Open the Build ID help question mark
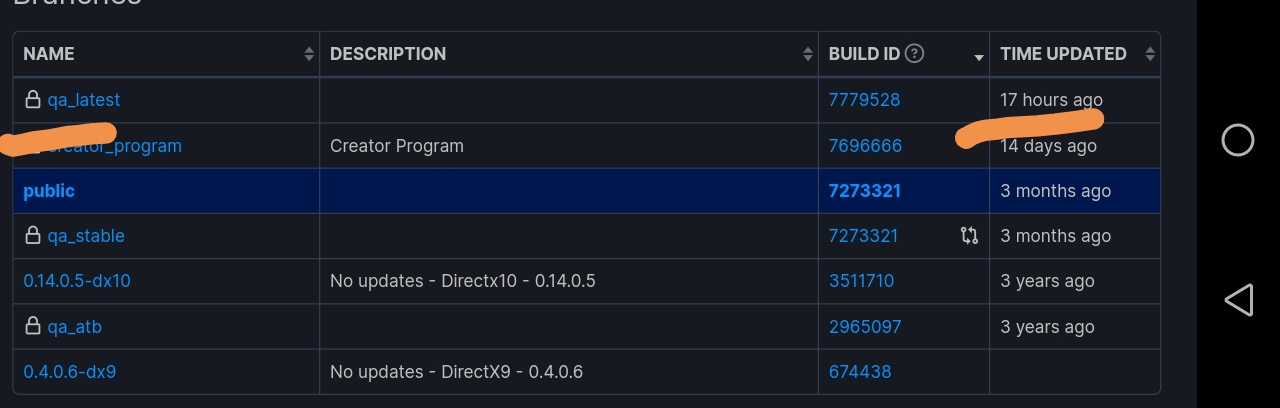The height and width of the screenshot is (408, 1280). click(914, 54)
